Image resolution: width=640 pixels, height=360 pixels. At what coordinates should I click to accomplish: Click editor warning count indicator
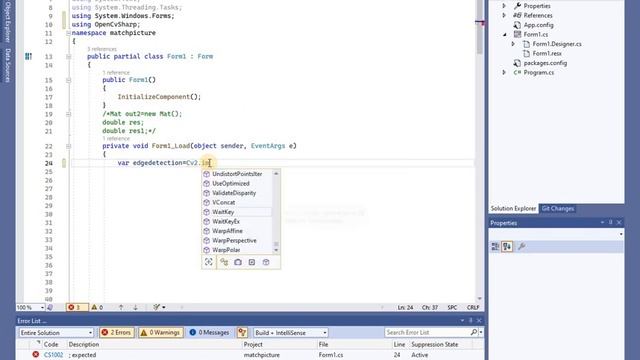(97, 307)
